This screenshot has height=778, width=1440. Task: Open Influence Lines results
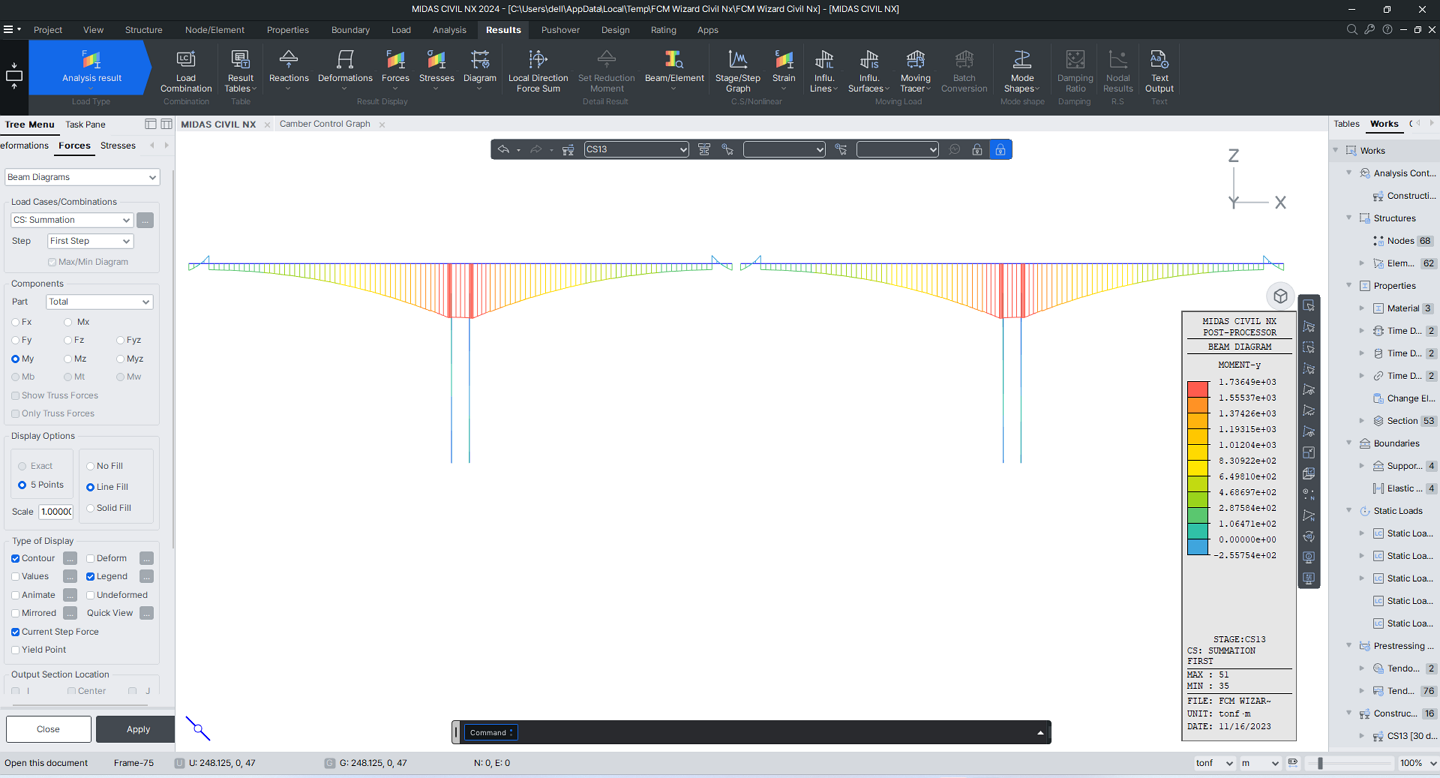pyautogui.click(x=824, y=70)
